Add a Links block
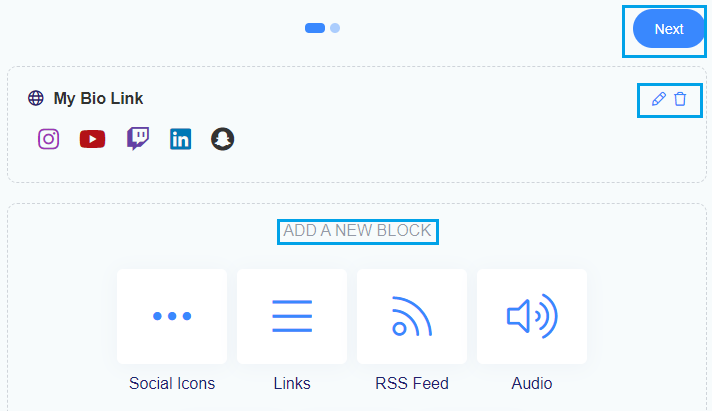The image size is (712, 411). click(292, 316)
